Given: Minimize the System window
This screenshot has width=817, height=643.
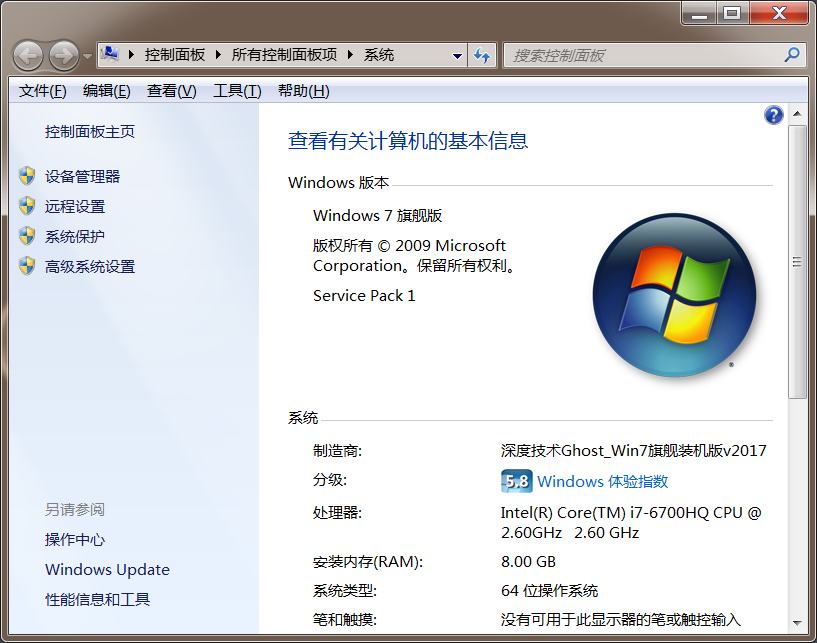Looking at the screenshot, I should 699,14.
